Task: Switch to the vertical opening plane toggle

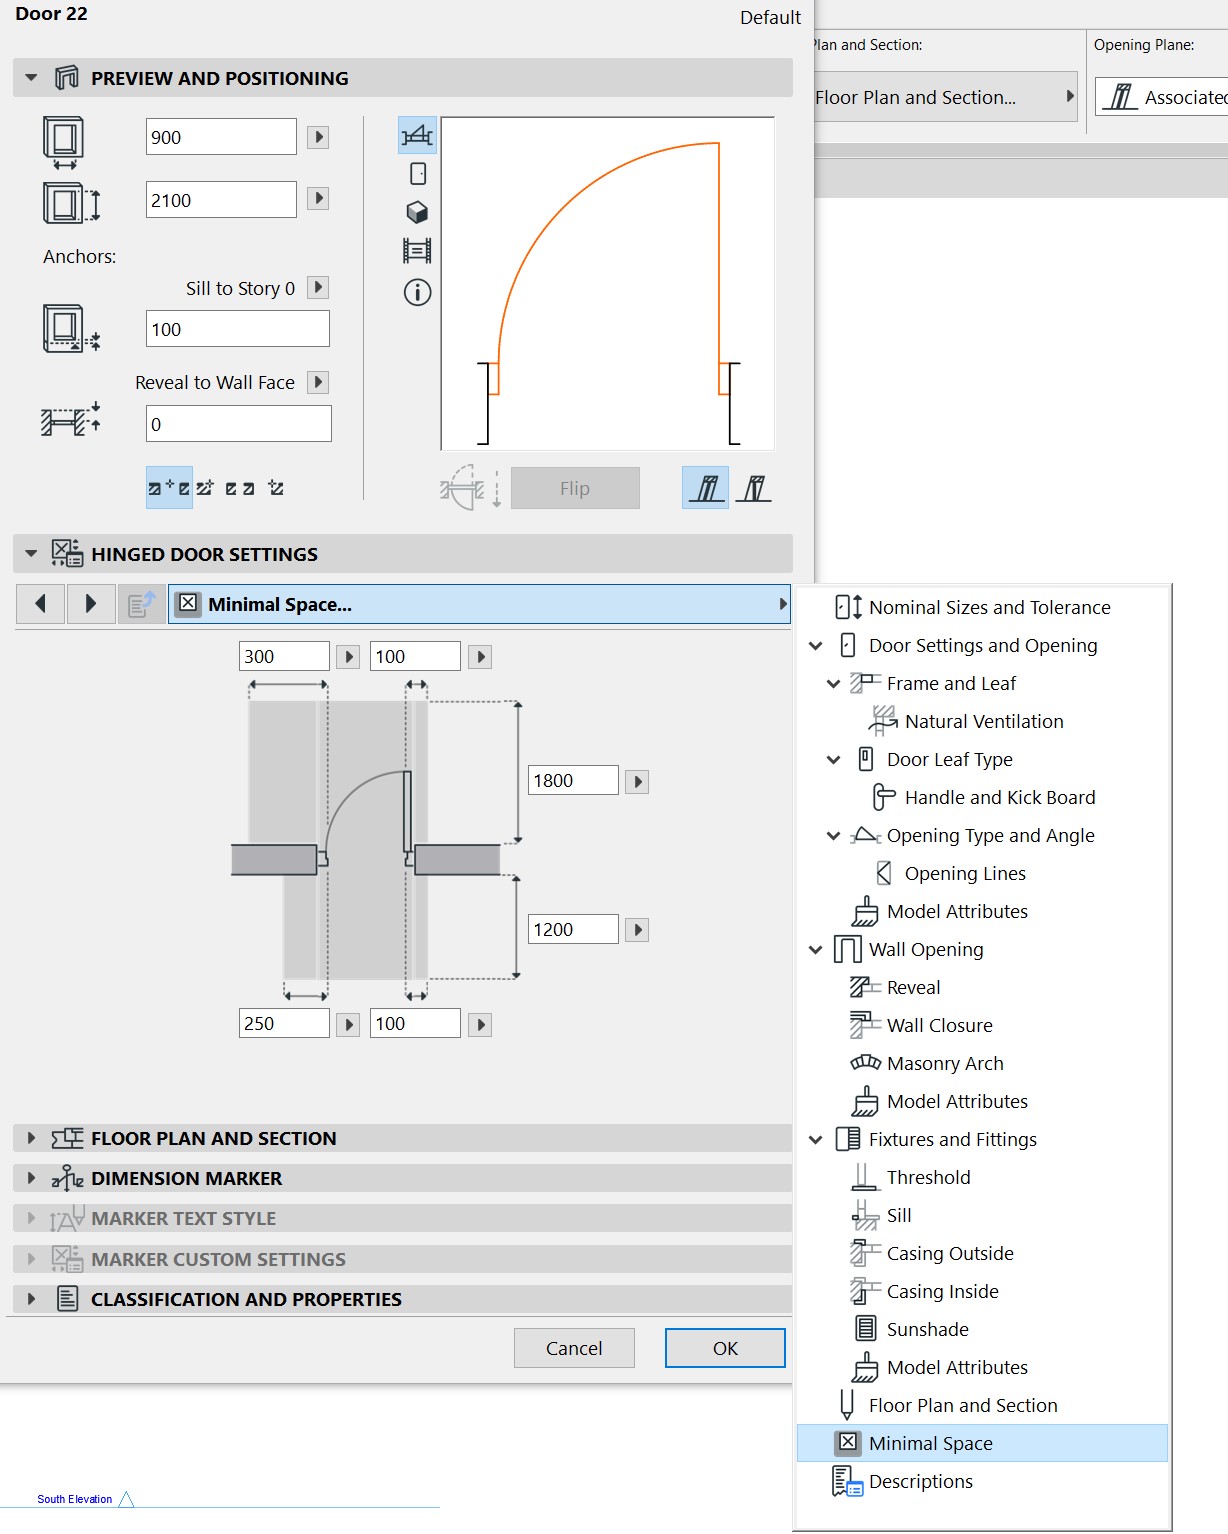Action: (754, 488)
